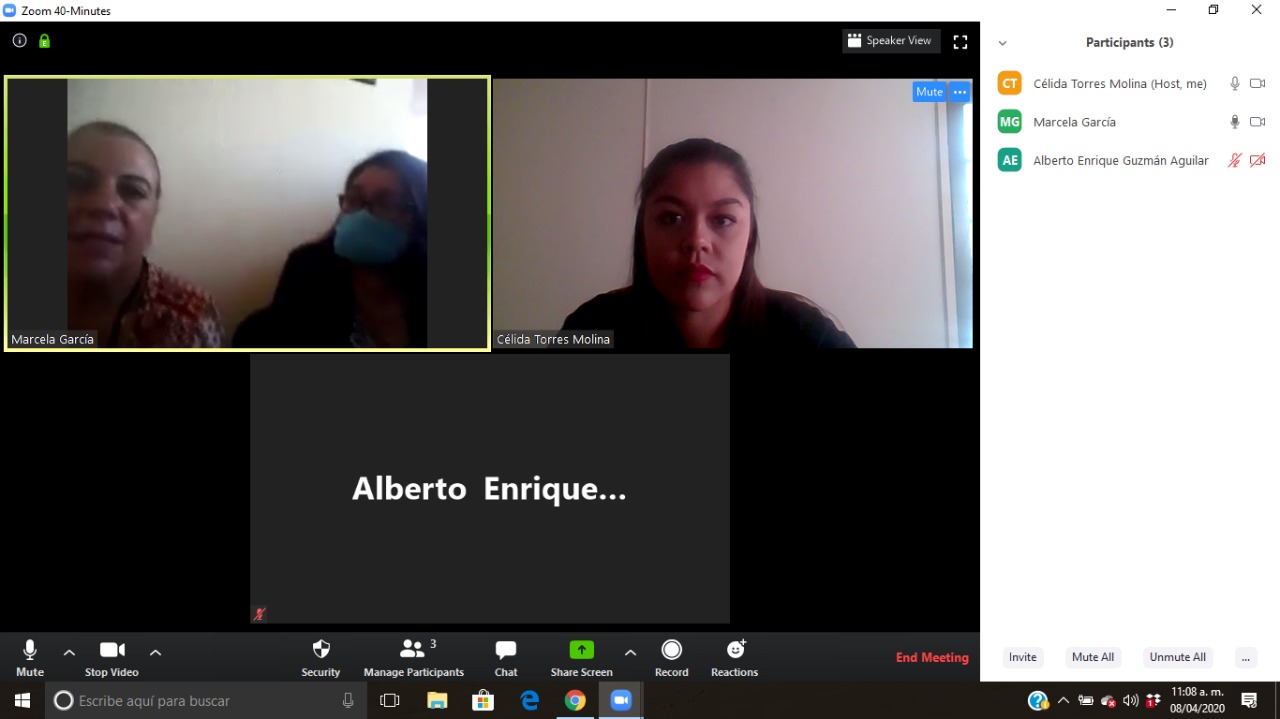Toggle Marcela García's microphone in the participants list

[x=1235, y=122]
